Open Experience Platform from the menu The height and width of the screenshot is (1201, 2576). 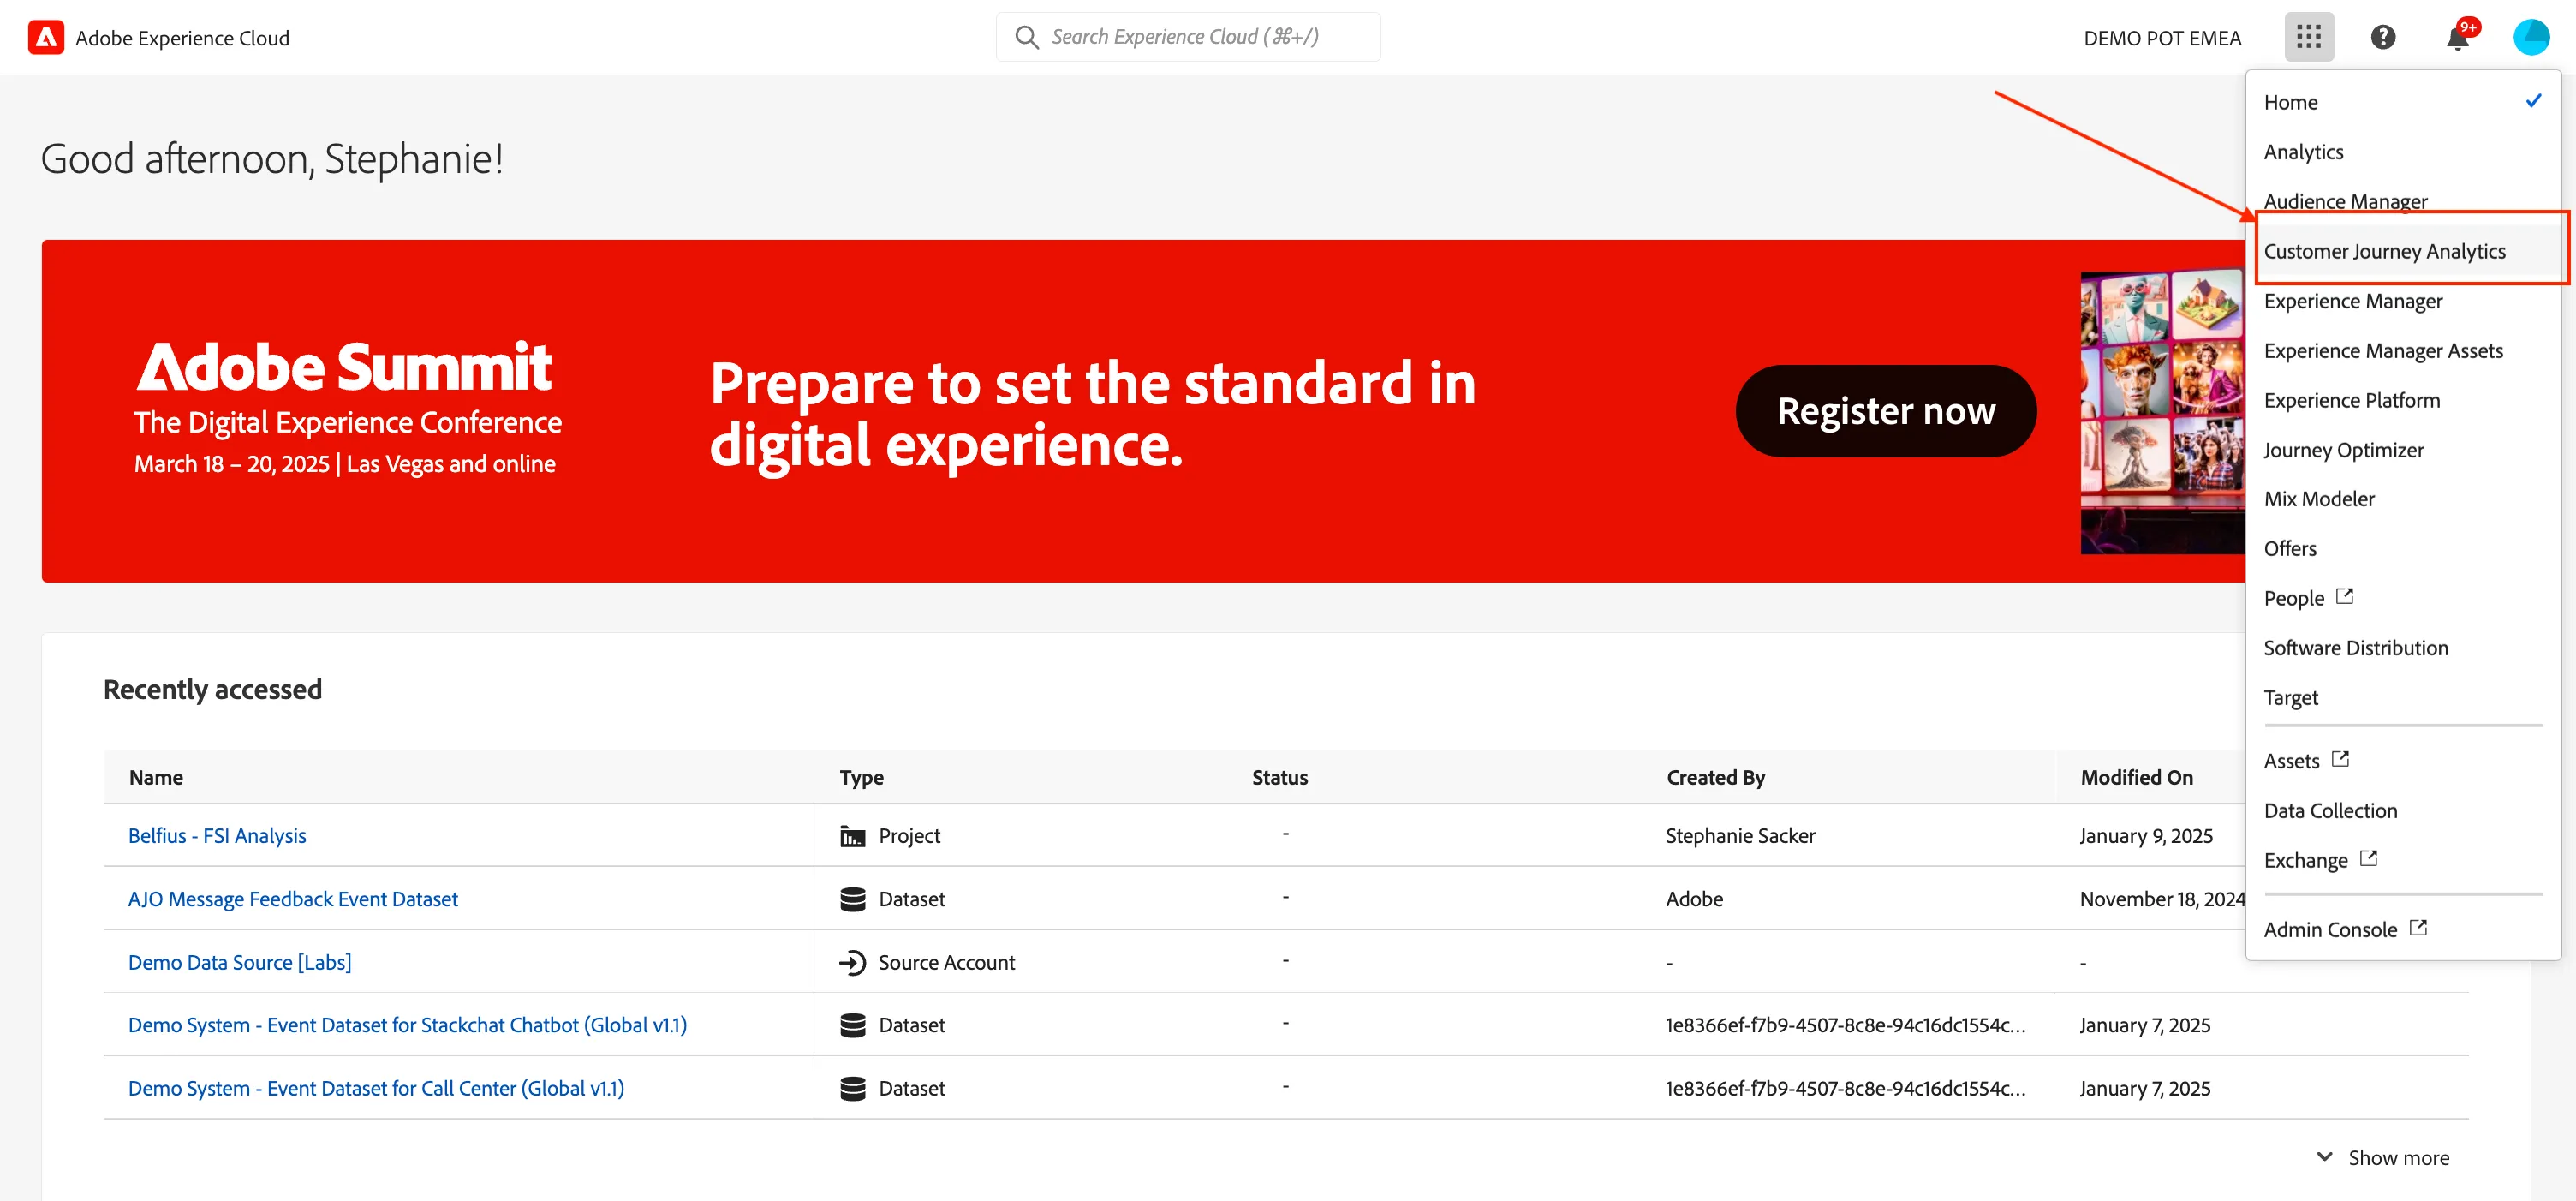[2402, 400]
